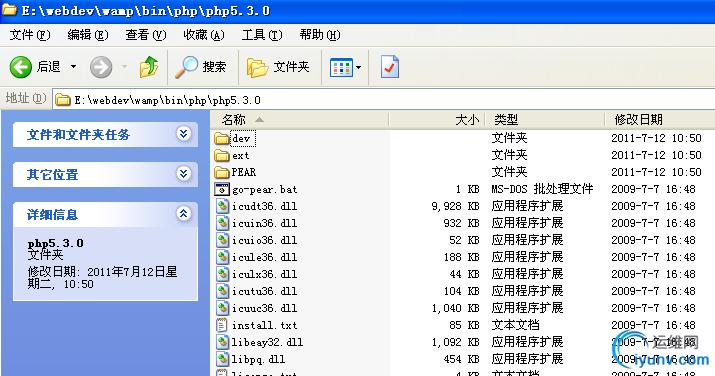The width and height of the screenshot is (715, 376).
Task: Click the 'iculx36.dll' file name
Action: [265, 274]
